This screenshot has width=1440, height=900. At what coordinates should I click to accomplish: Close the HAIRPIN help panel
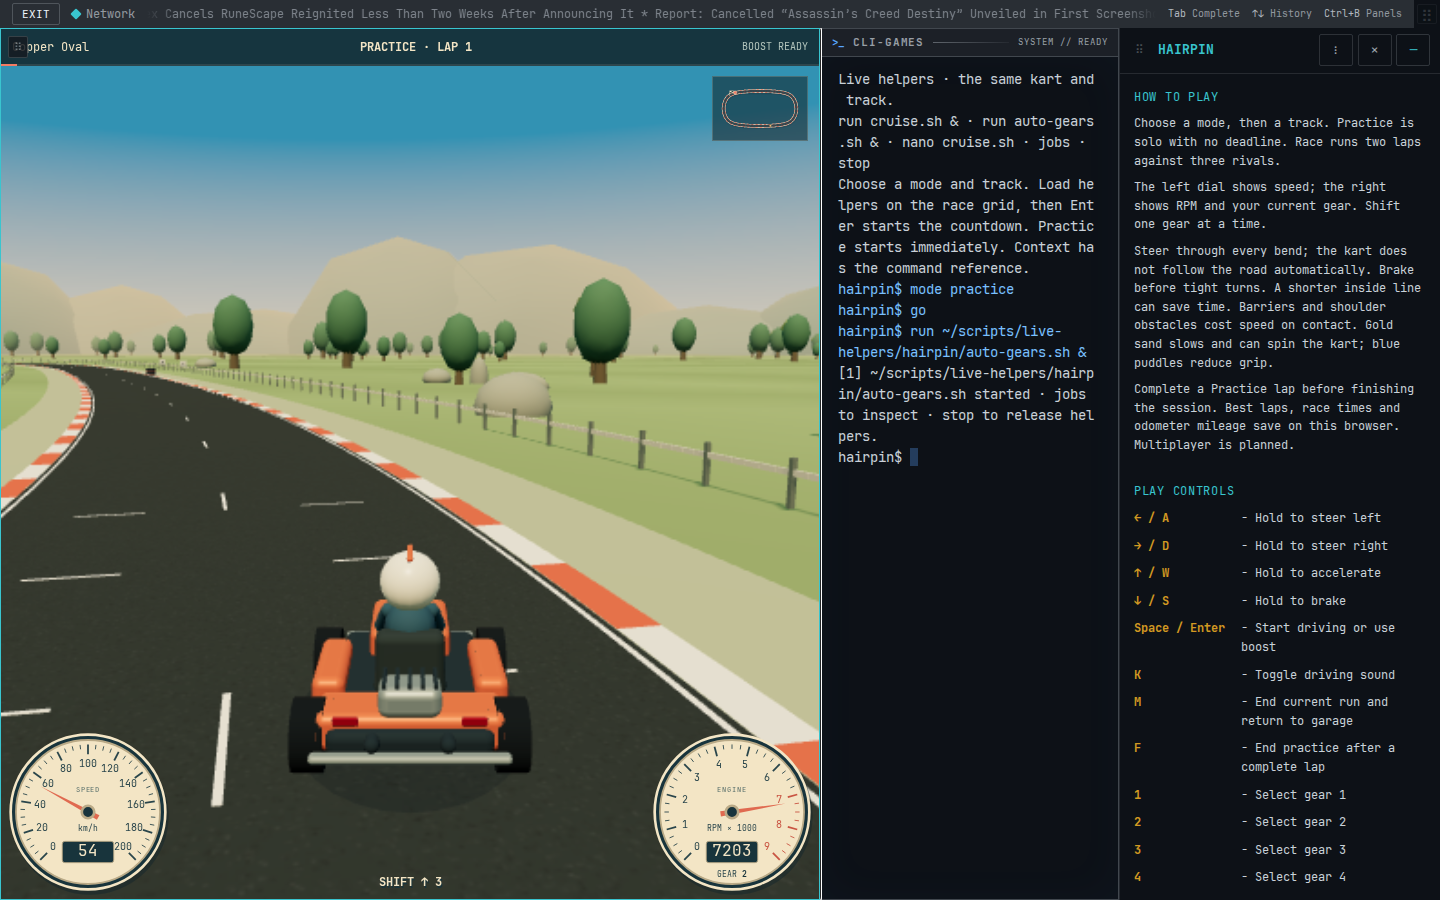1374,50
